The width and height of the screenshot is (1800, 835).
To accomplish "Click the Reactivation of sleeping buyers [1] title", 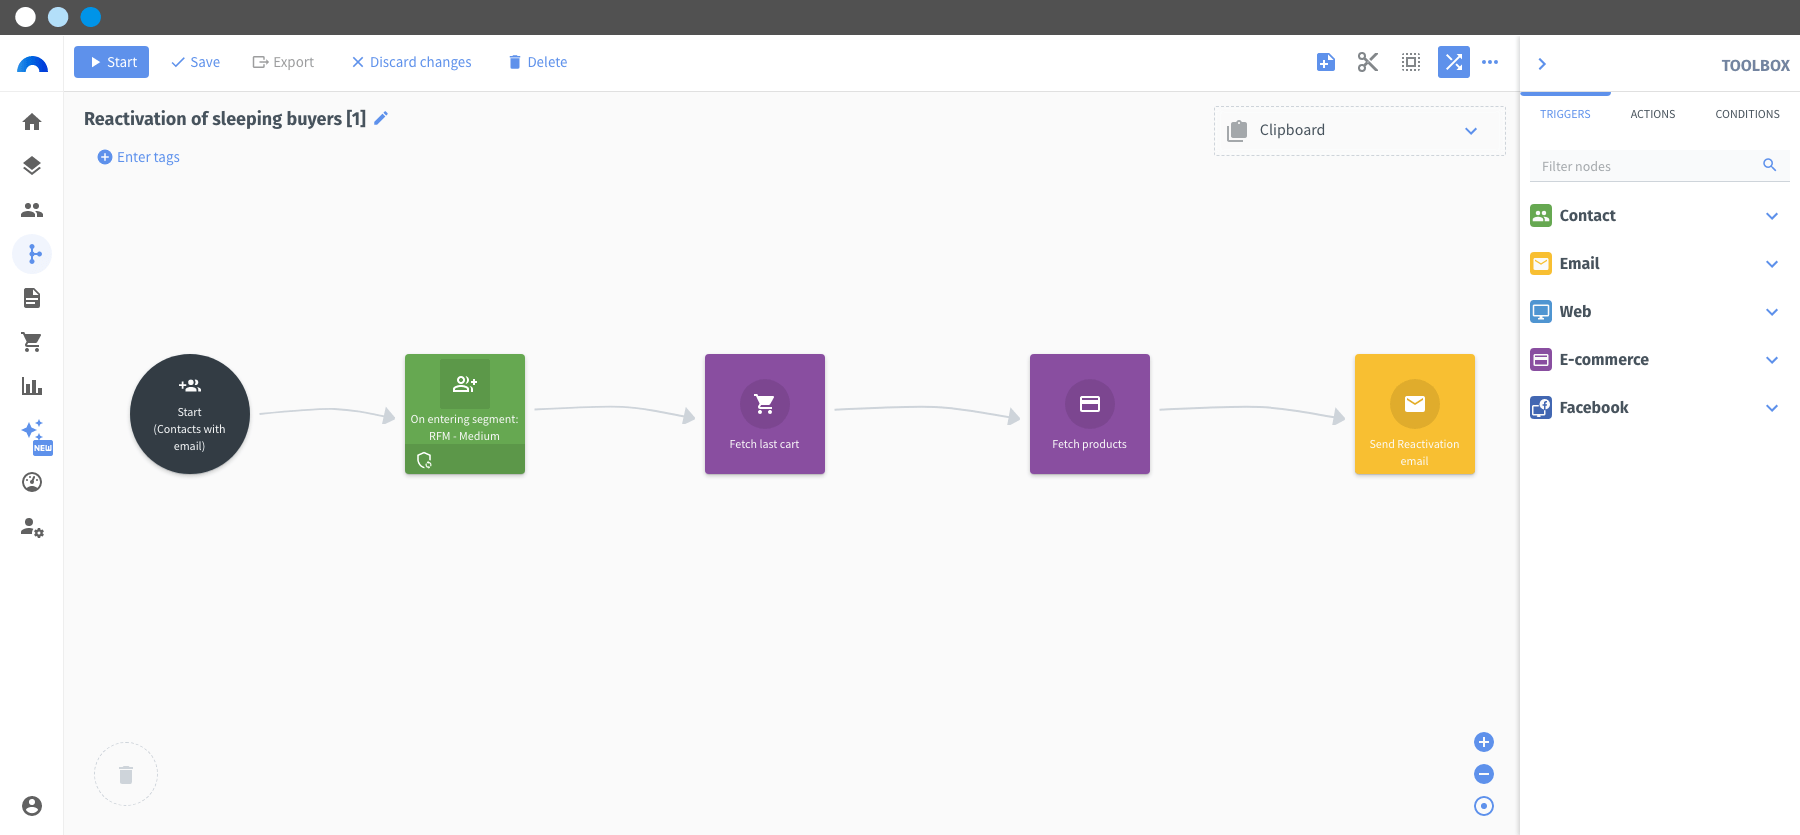I will [x=225, y=119].
